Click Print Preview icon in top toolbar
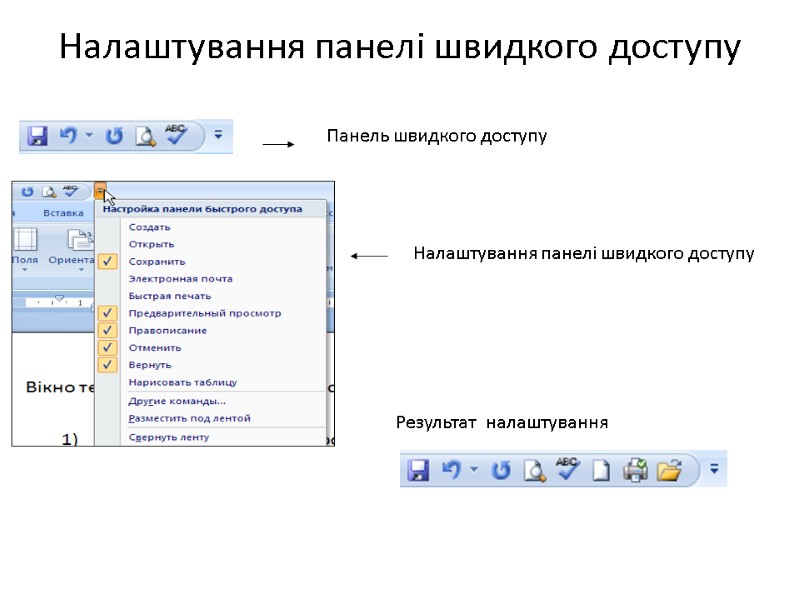800x600 pixels. click(145, 137)
